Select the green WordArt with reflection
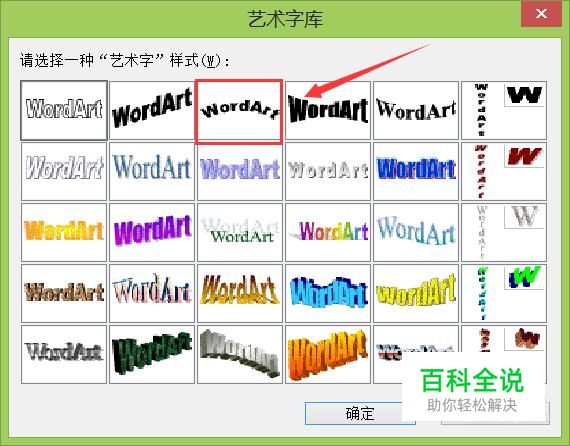 coord(240,233)
